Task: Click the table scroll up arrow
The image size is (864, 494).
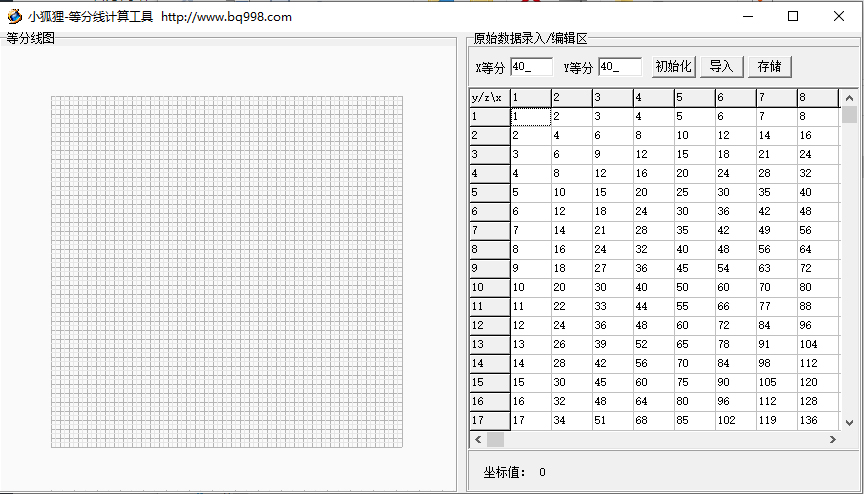Action: pyautogui.click(x=849, y=98)
